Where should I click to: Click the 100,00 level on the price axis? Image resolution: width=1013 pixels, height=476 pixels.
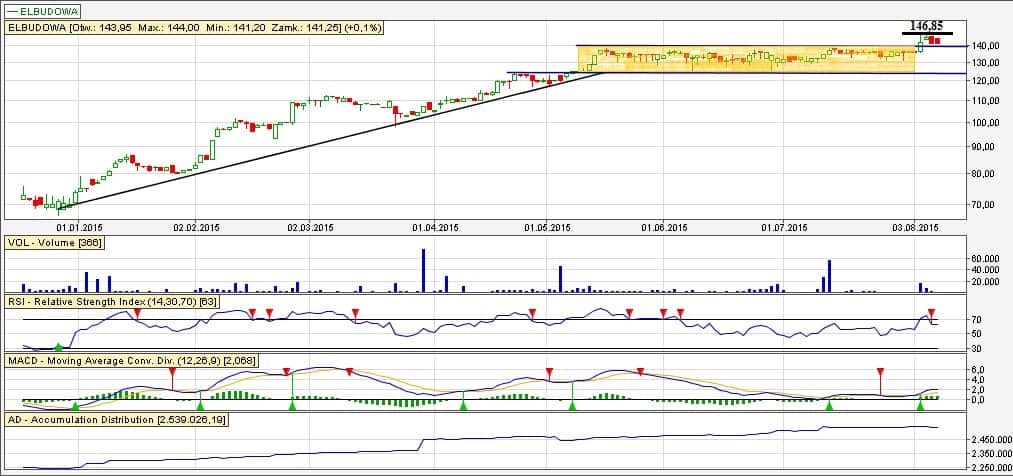click(986, 122)
